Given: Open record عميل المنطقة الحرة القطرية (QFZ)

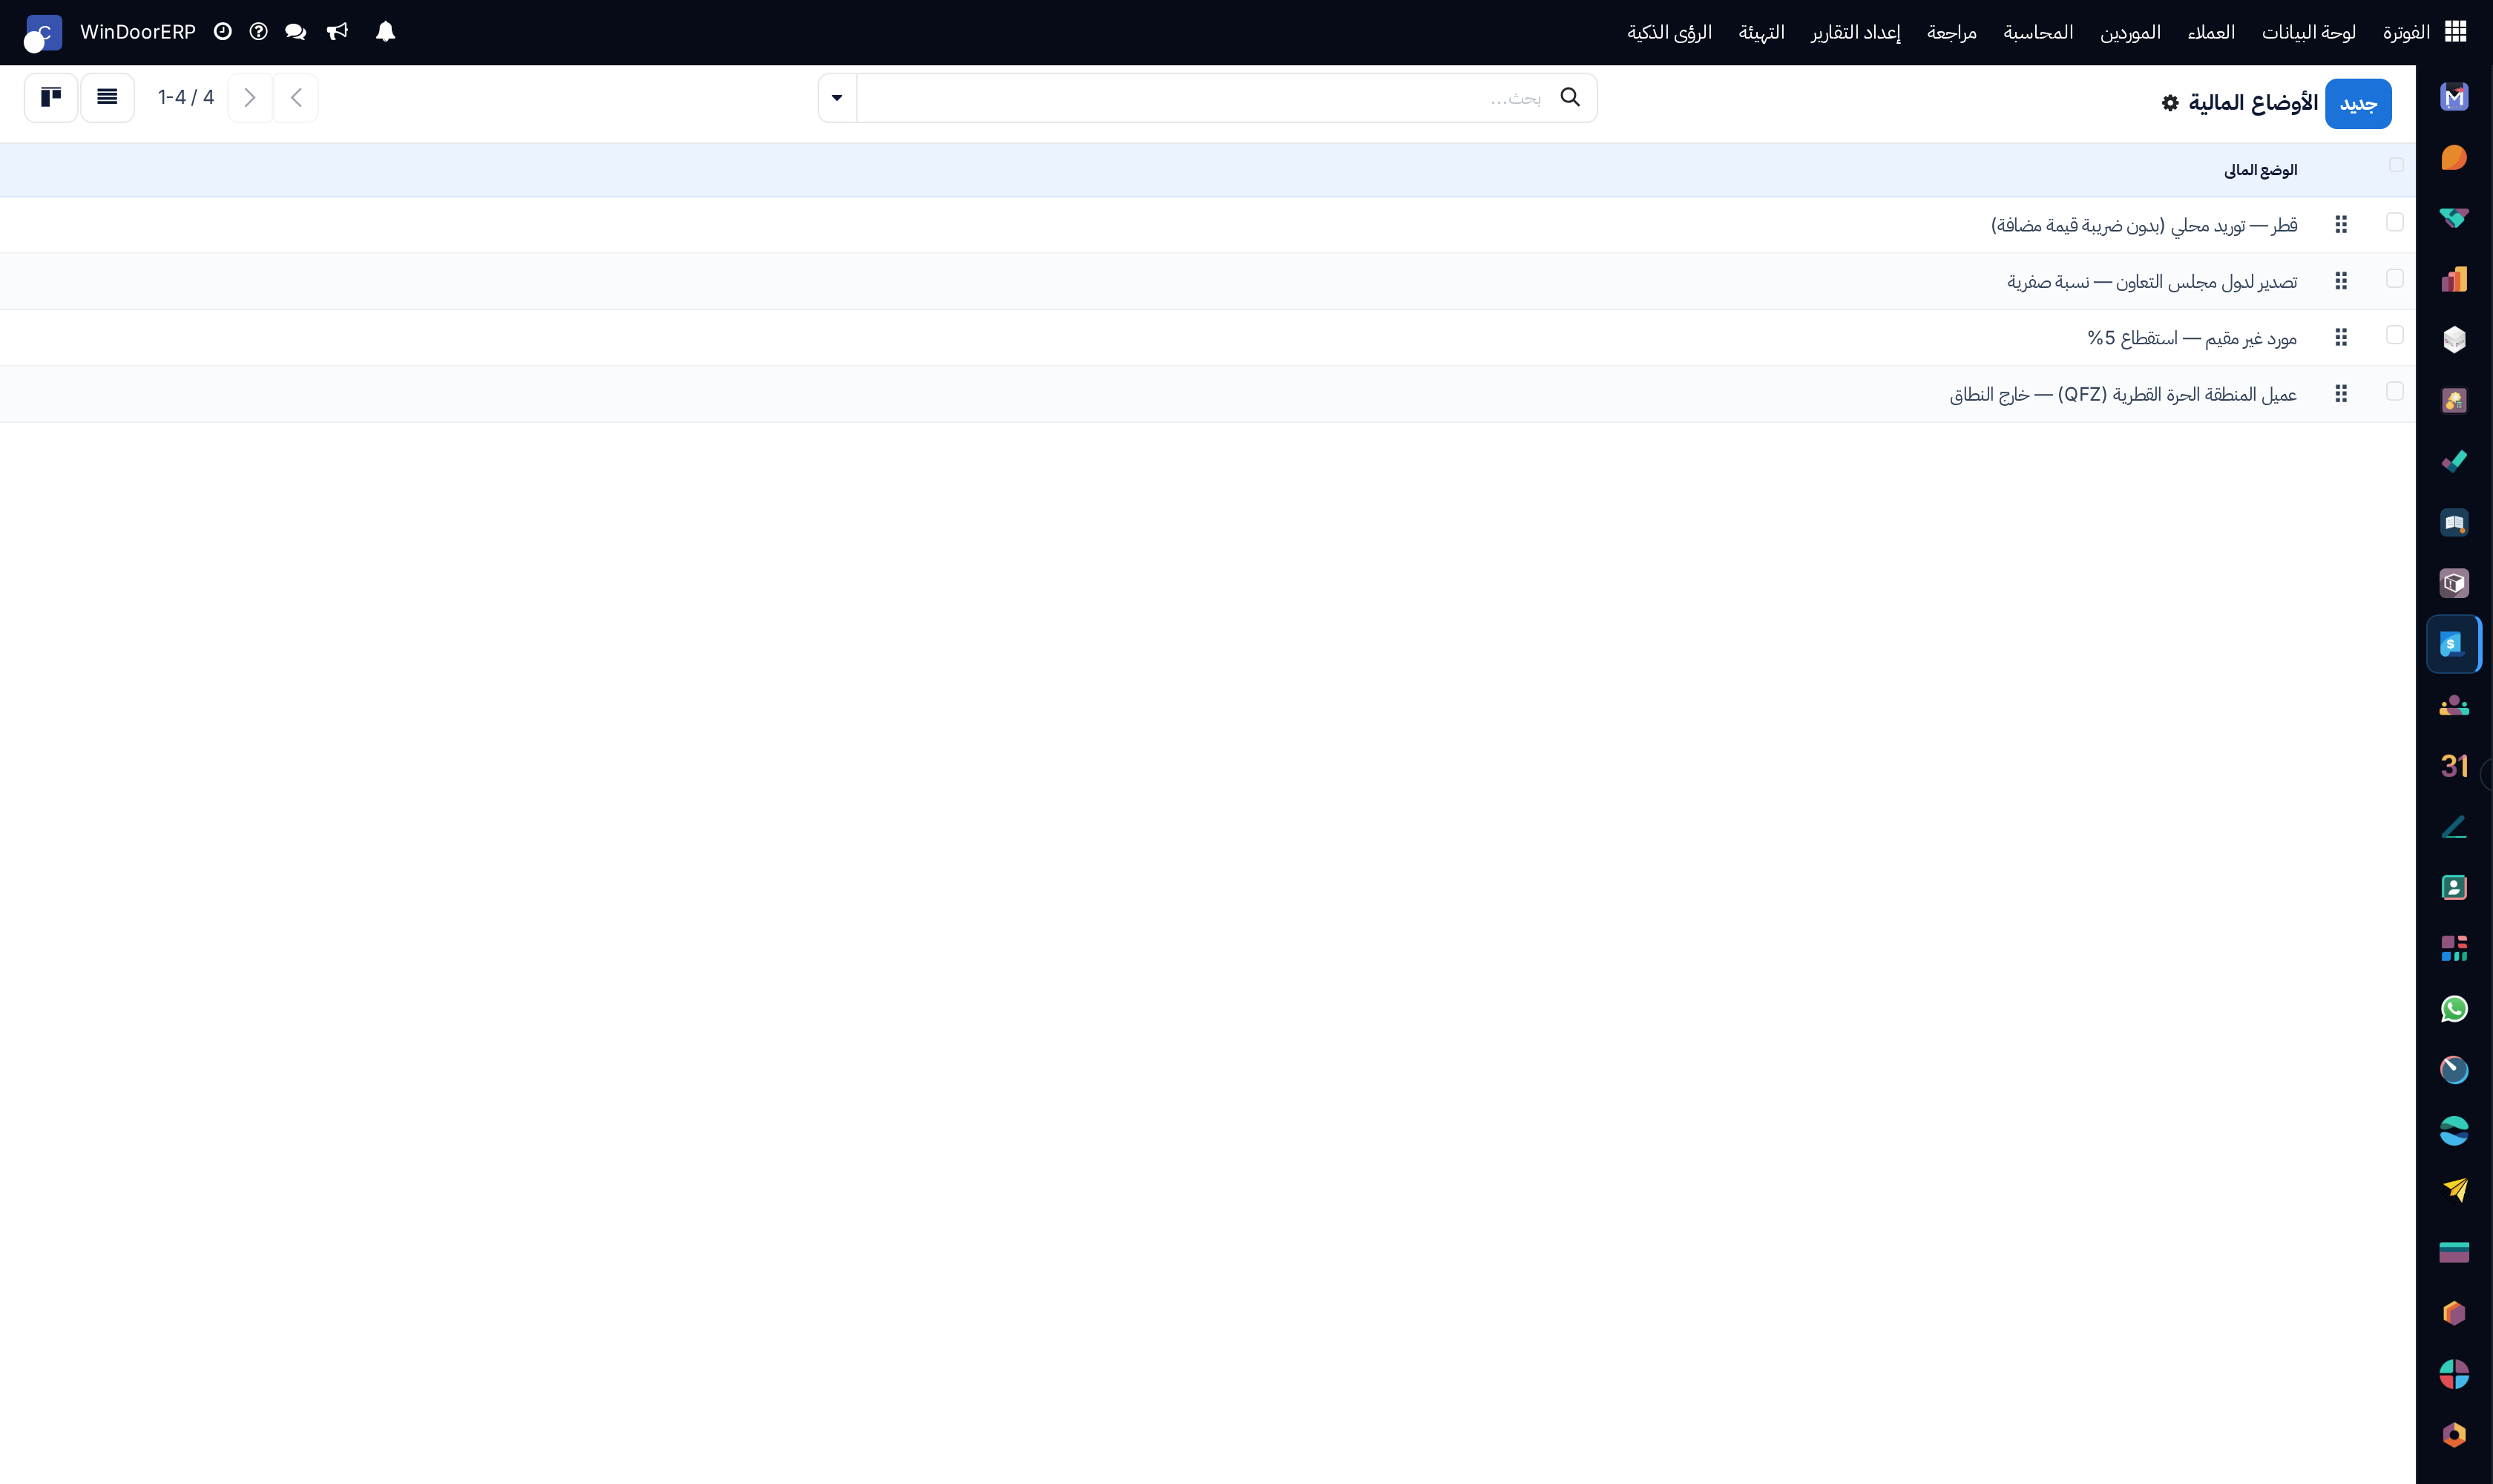Looking at the screenshot, I should point(2123,395).
